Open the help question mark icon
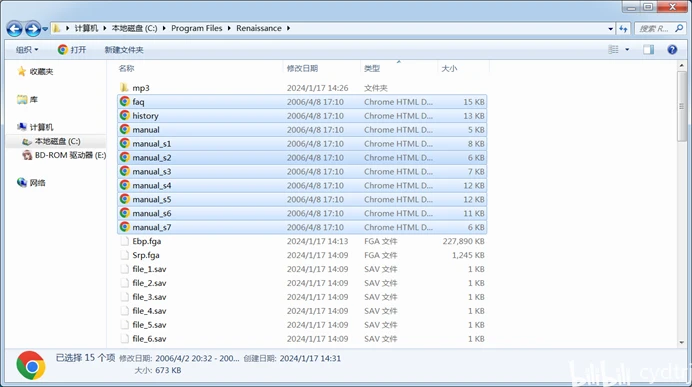Image resolution: width=692 pixels, height=387 pixels. (x=672, y=49)
